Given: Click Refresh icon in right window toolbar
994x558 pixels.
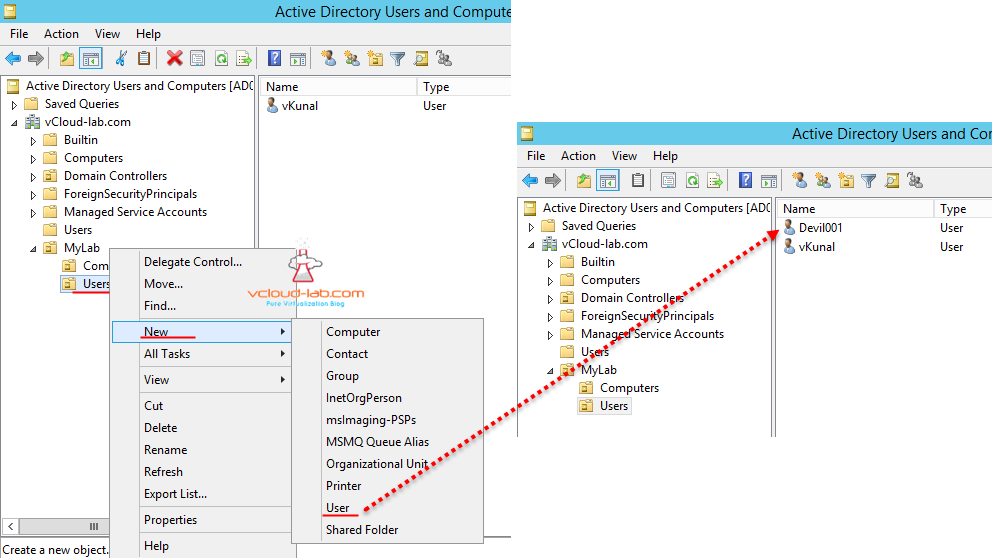Looking at the screenshot, I should (x=692, y=181).
